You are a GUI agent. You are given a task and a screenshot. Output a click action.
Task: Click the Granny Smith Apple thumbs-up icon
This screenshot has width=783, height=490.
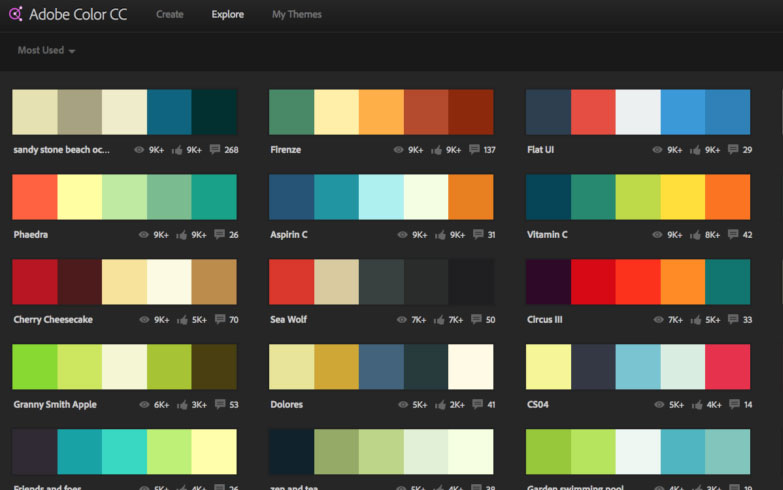(182, 404)
